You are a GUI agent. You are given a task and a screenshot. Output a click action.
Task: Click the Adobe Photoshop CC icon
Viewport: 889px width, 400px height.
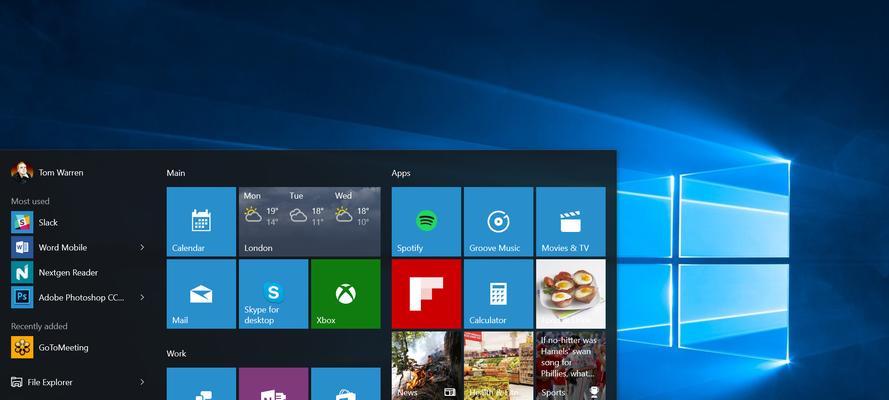coord(22,297)
